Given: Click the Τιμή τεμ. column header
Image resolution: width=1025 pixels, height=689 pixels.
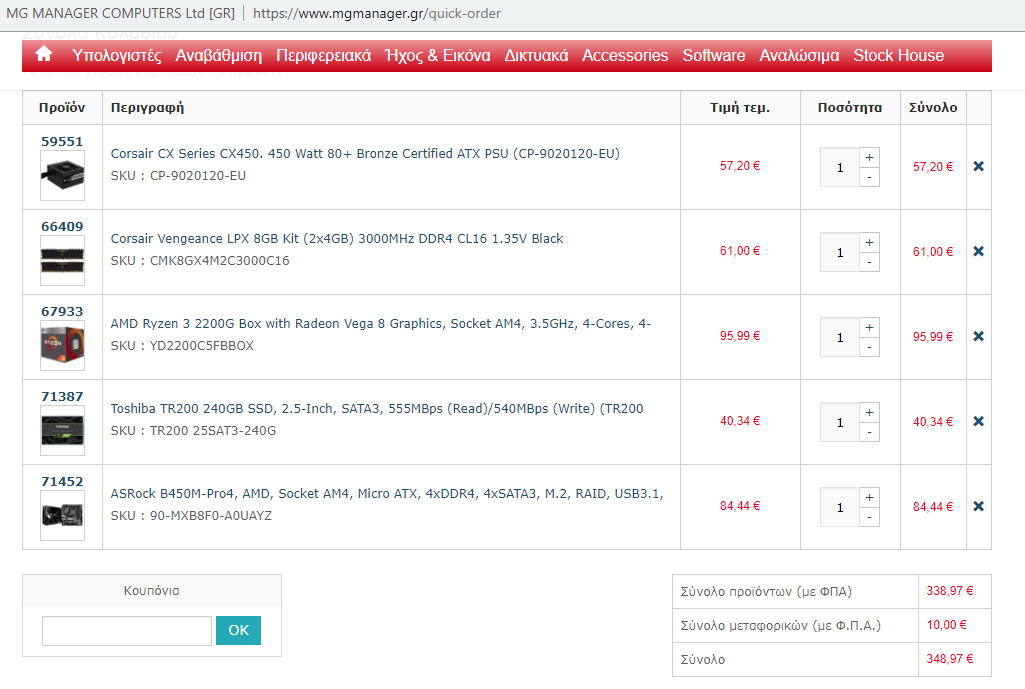Looking at the screenshot, I should 740,108.
